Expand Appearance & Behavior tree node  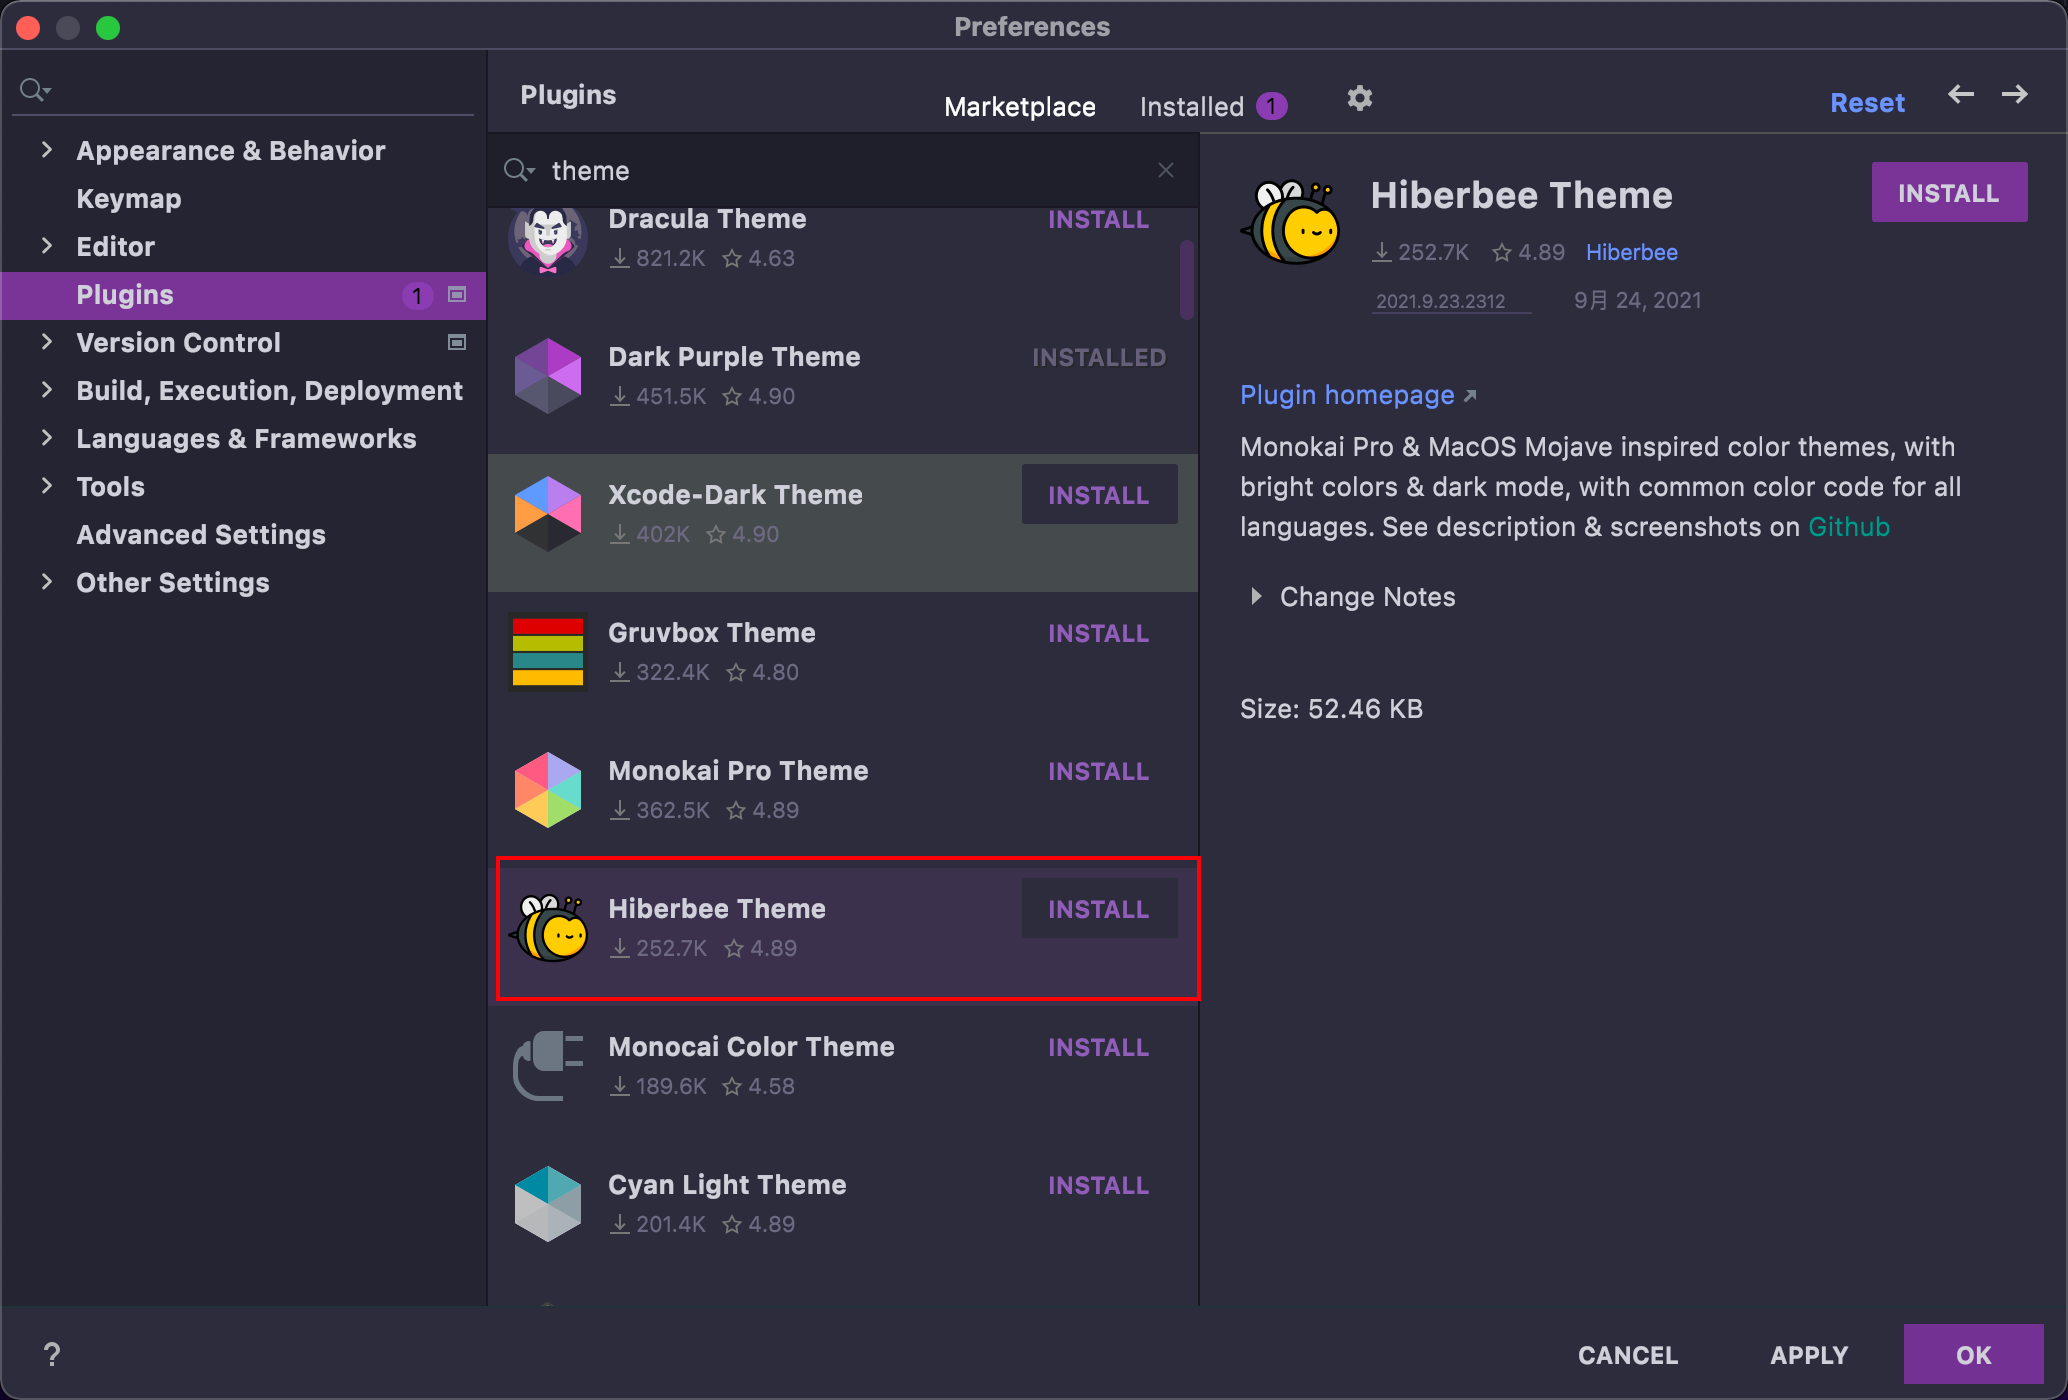pyautogui.click(x=46, y=150)
